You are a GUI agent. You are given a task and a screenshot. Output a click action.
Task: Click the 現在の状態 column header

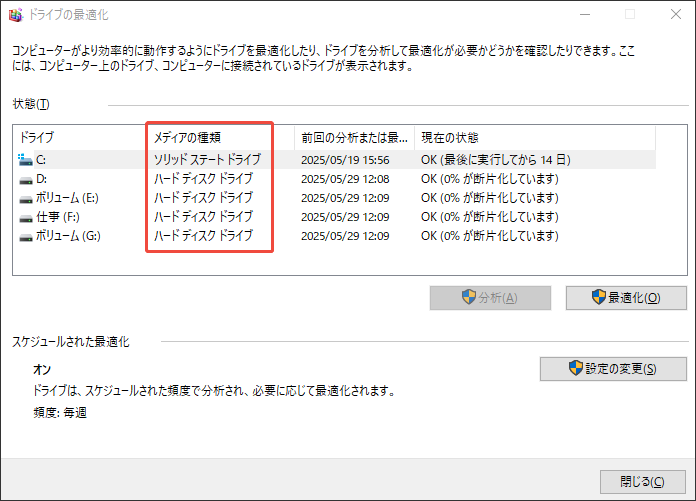pyautogui.click(x=450, y=138)
